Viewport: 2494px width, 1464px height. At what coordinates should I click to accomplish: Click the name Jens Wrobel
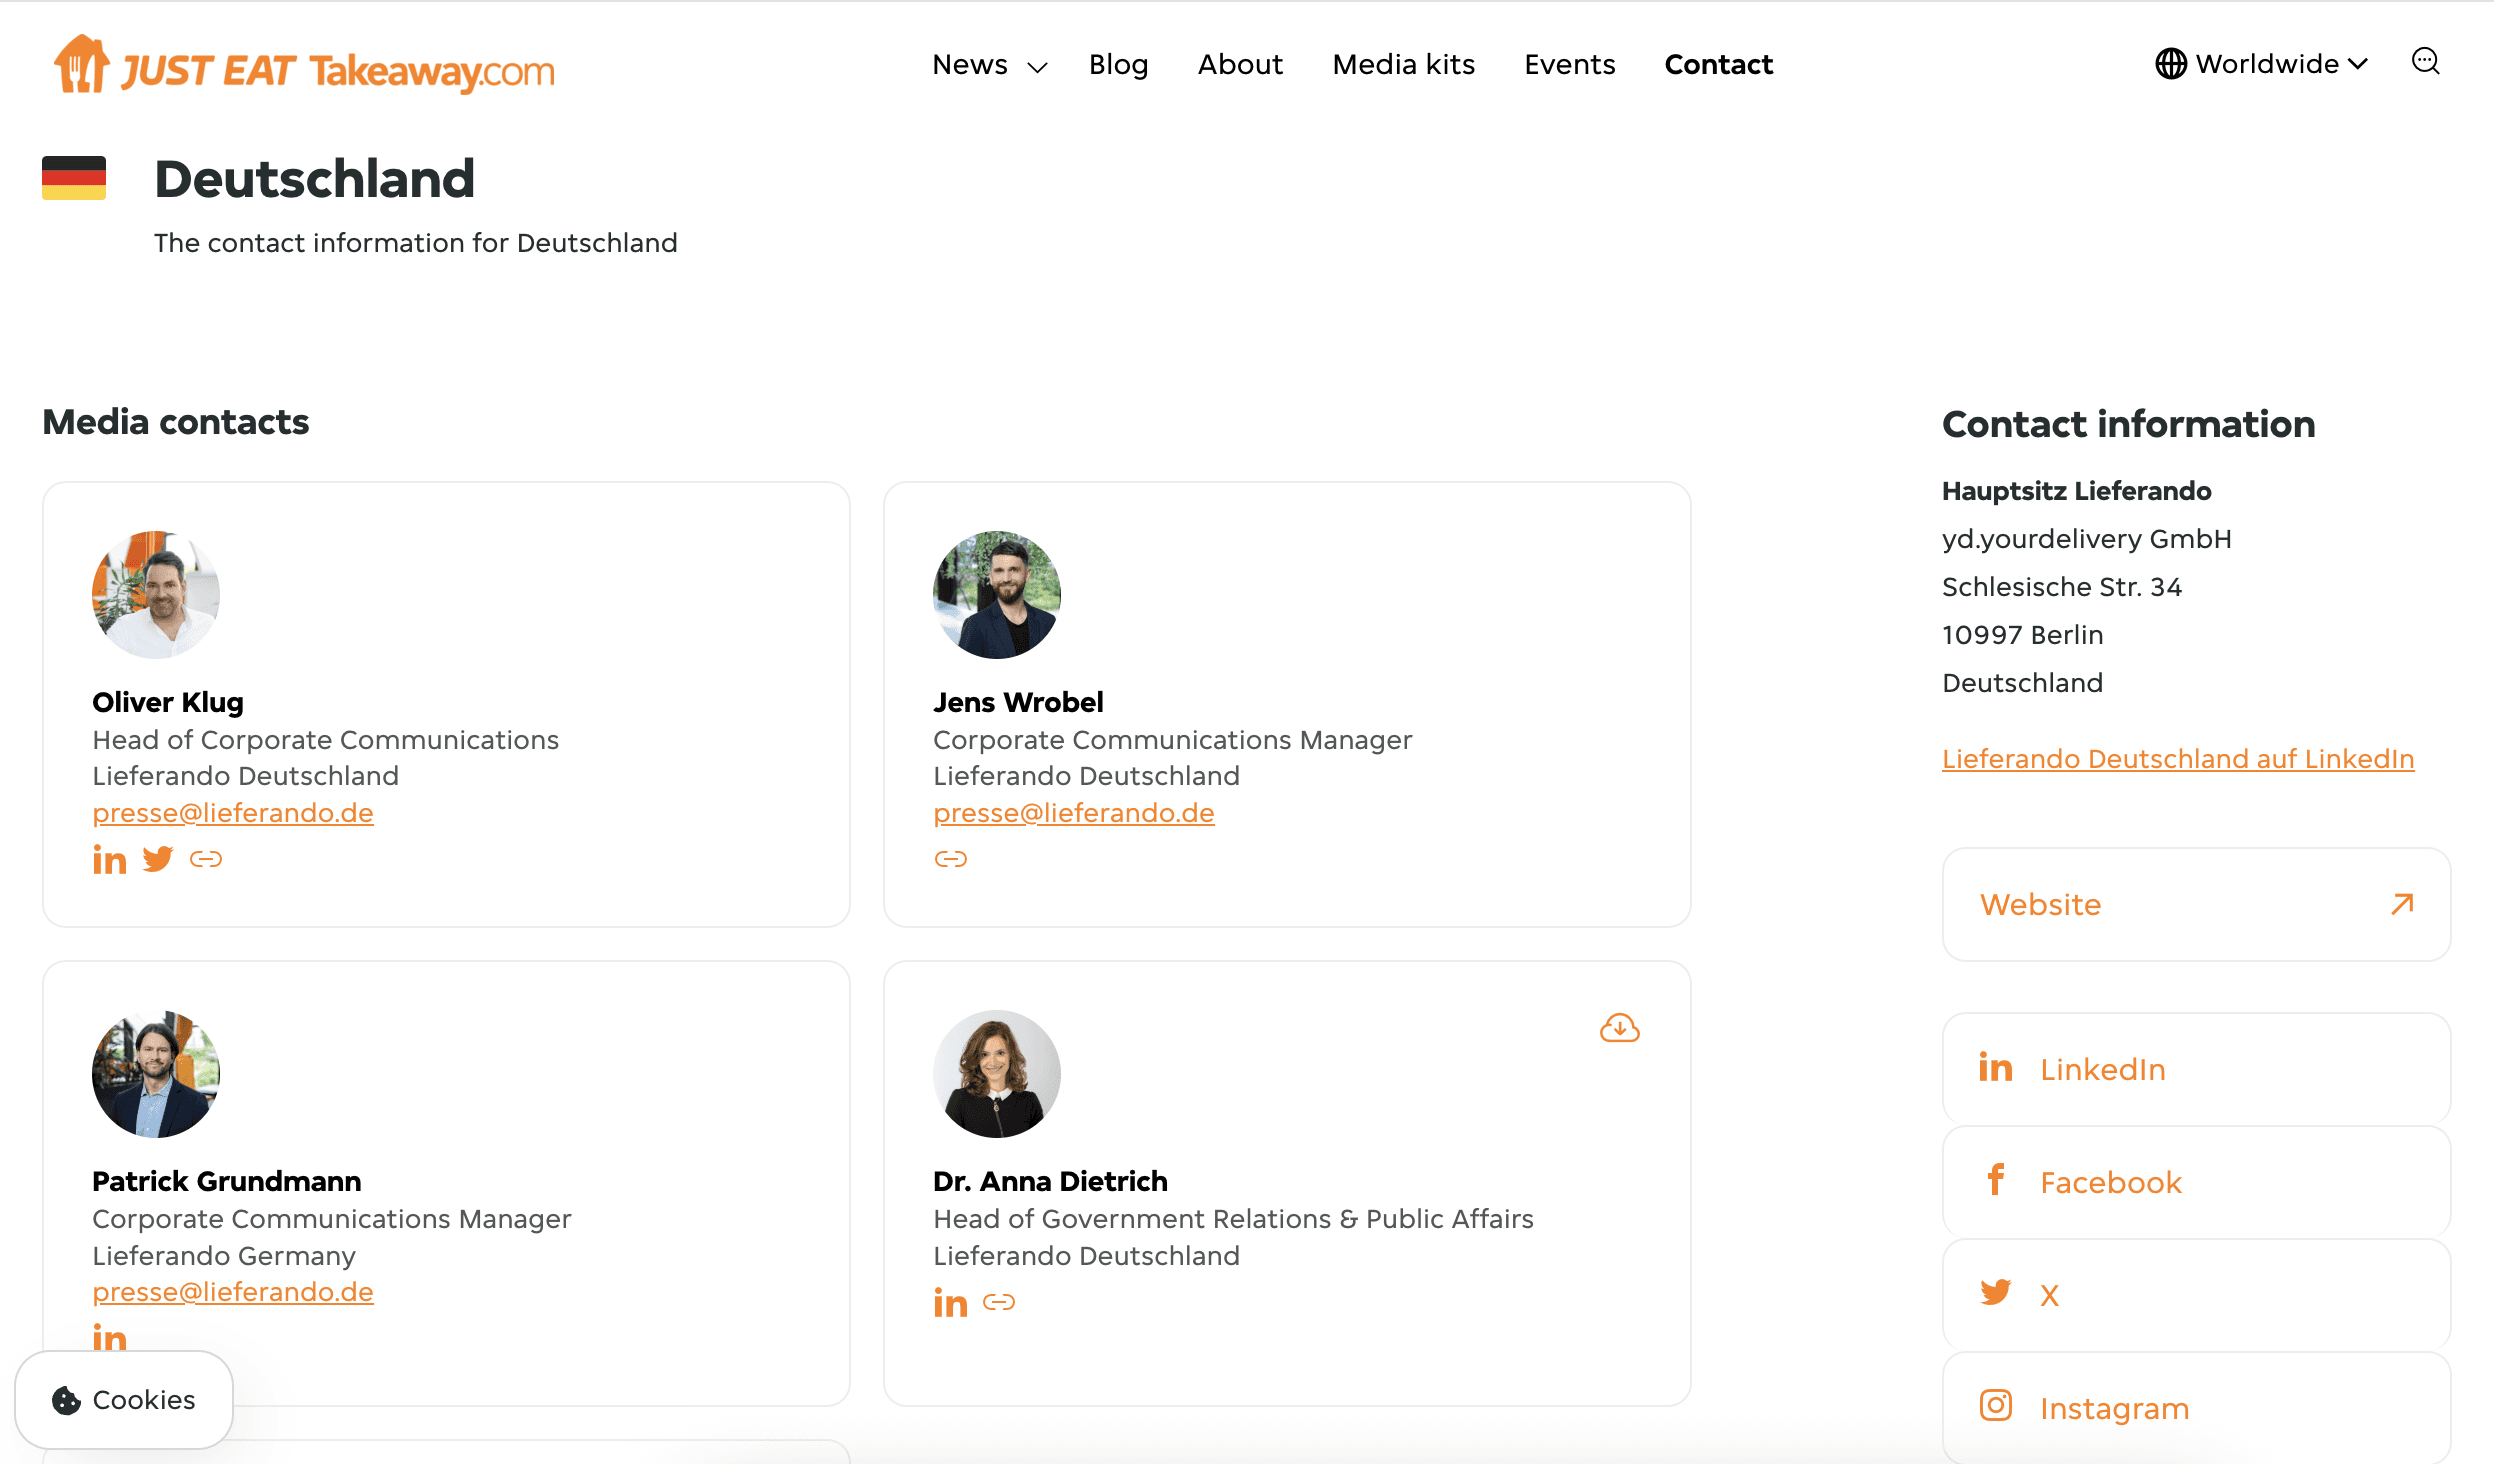[x=1018, y=702]
